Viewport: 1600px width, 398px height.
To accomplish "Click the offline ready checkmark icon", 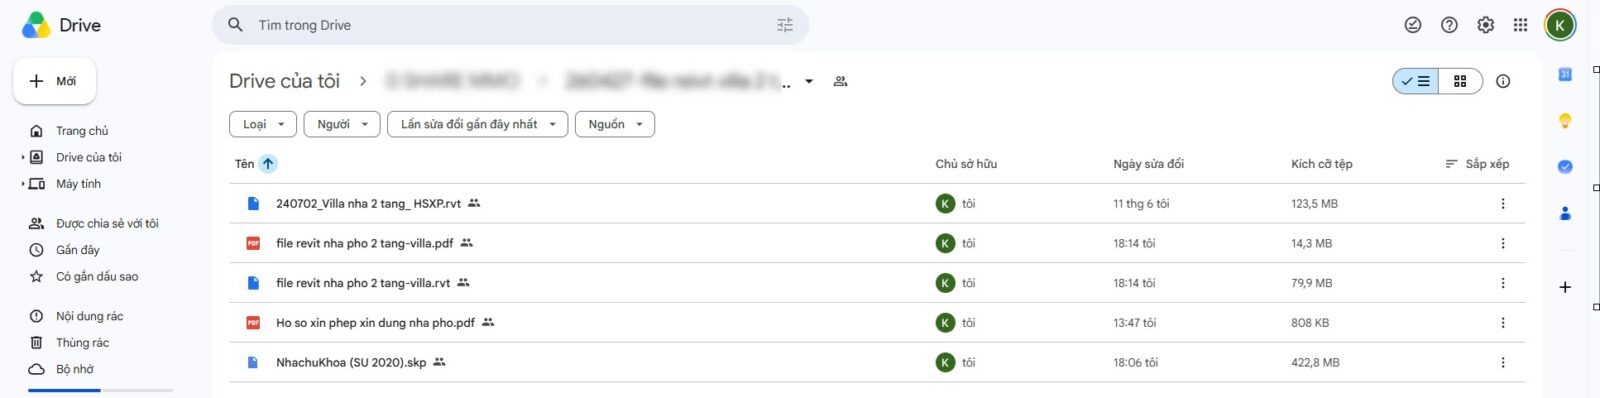I will (1413, 25).
